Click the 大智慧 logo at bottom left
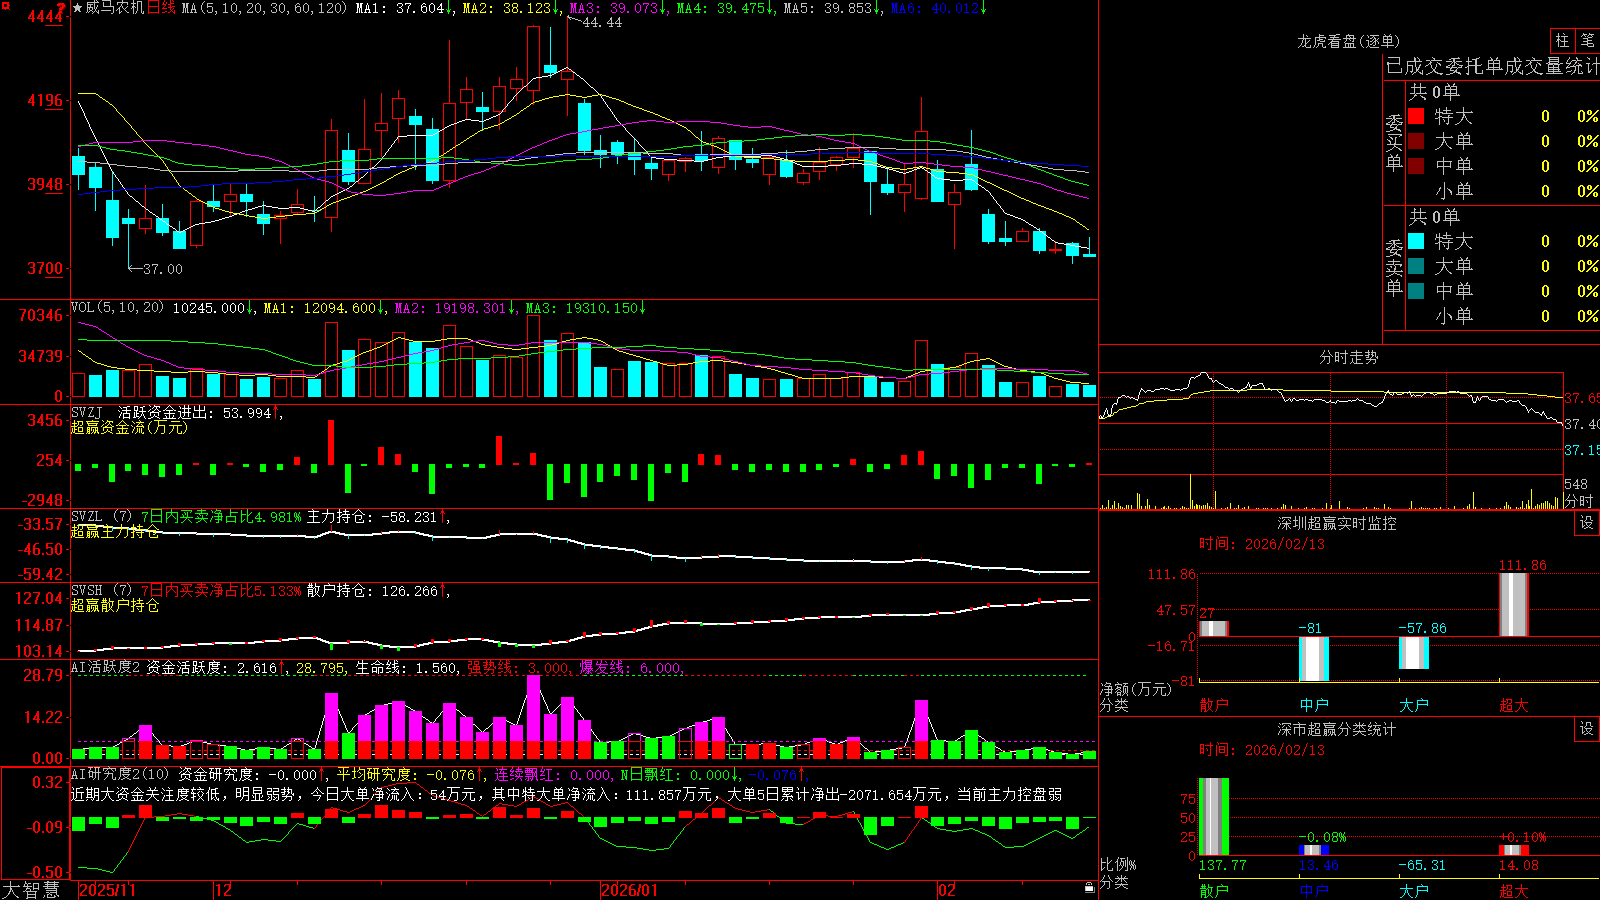Viewport: 1600px width, 900px height. (x=31, y=889)
